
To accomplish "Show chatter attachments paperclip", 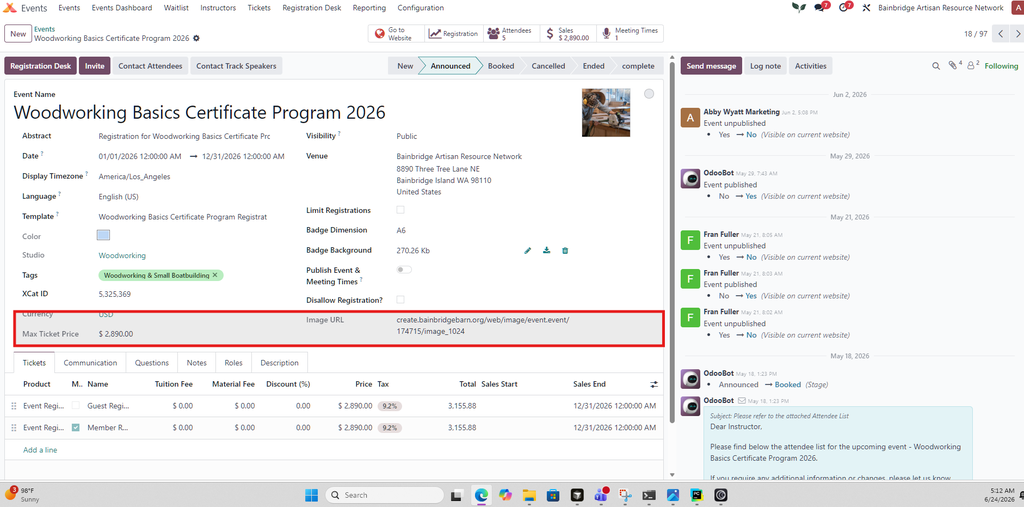I will (953, 66).
